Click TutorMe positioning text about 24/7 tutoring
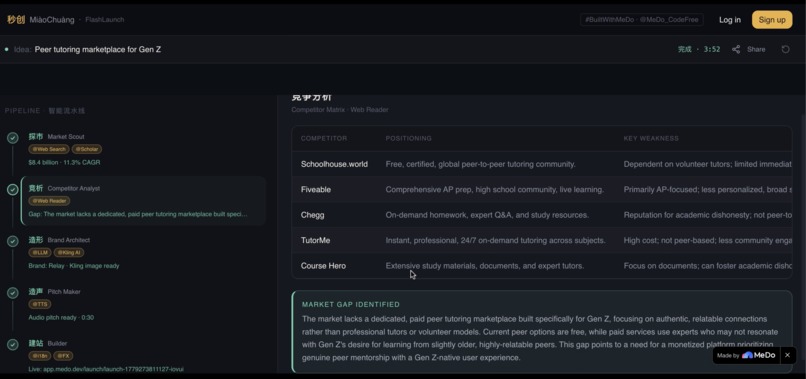Viewport: 806px width, 379px height. [496, 240]
